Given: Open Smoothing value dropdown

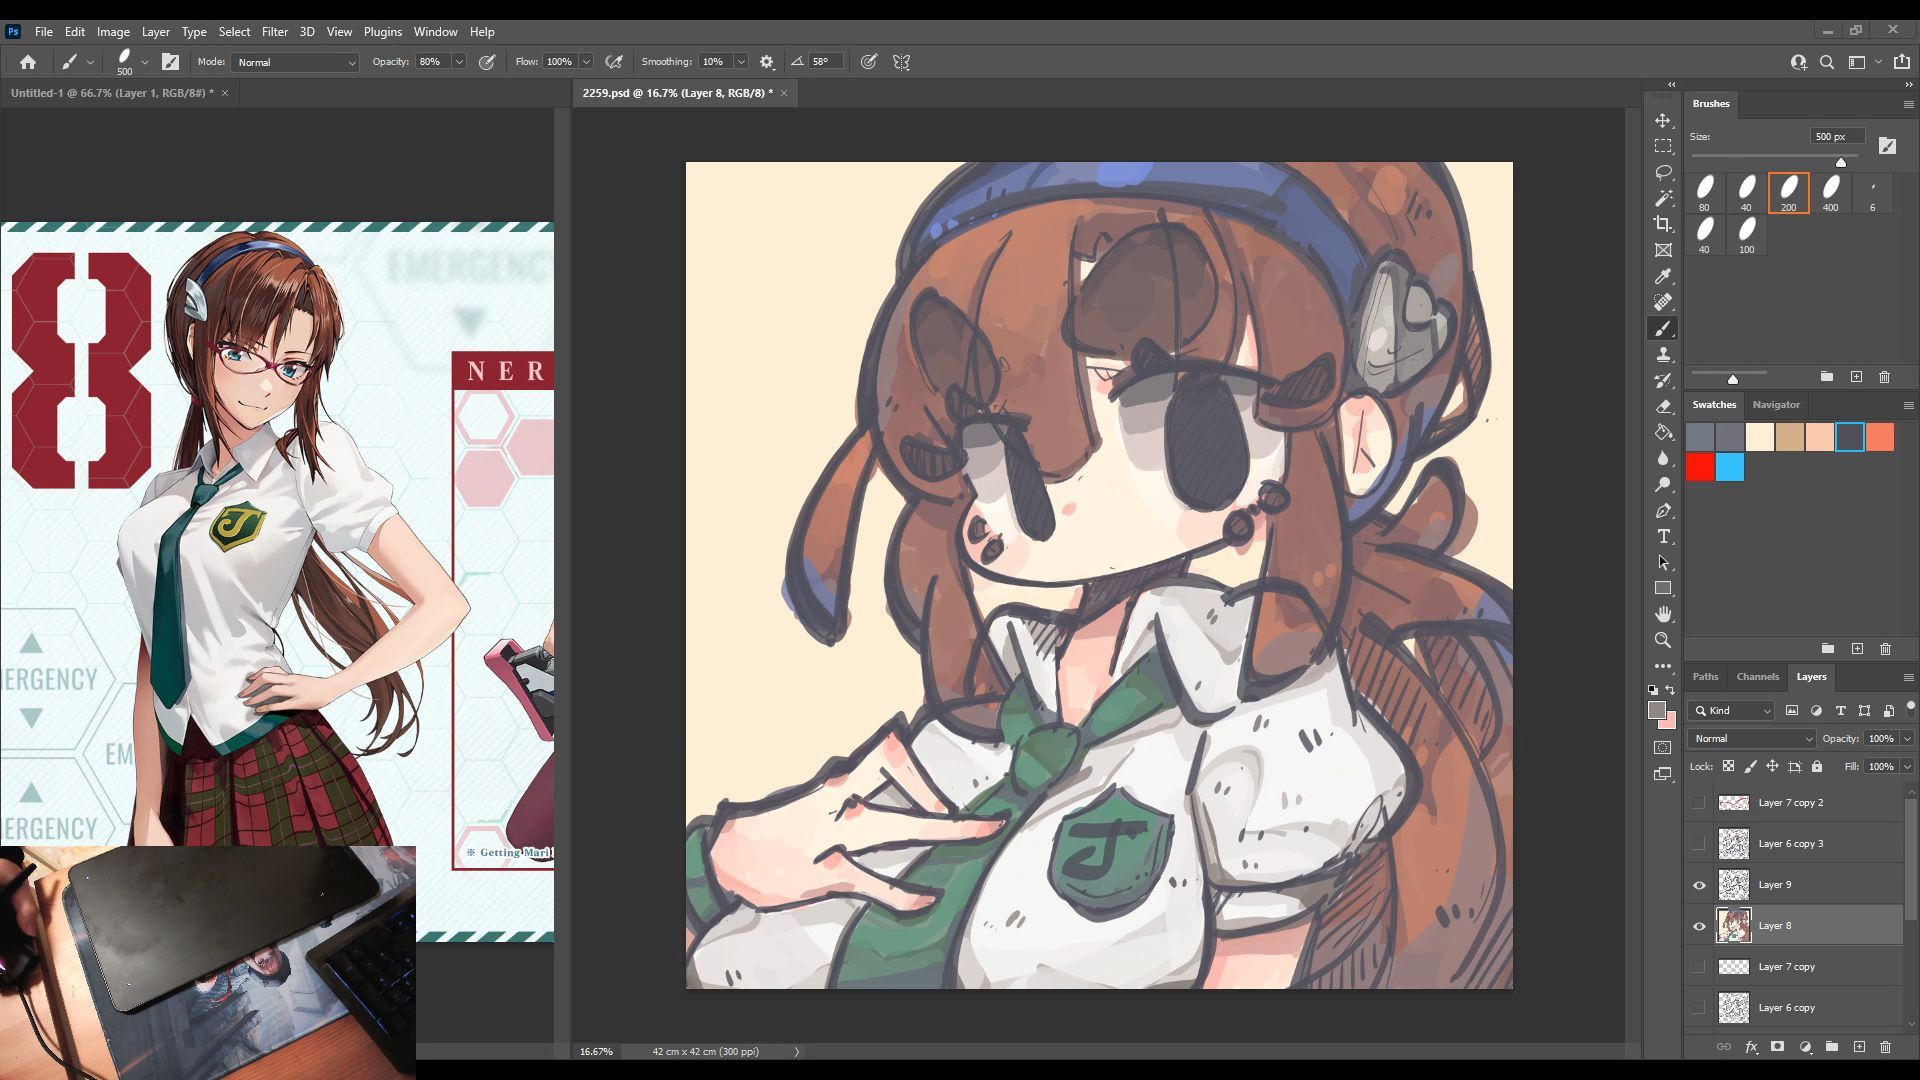Looking at the screenshot, I should 741,62.
